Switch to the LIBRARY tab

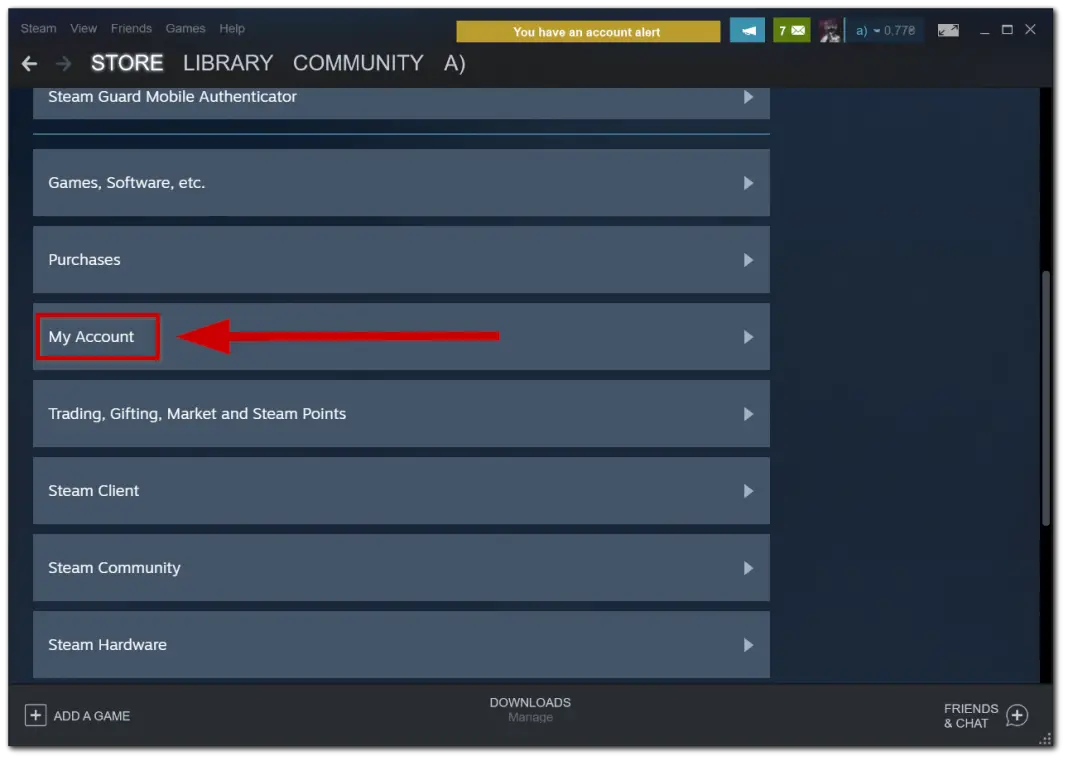tap(227, 63)
